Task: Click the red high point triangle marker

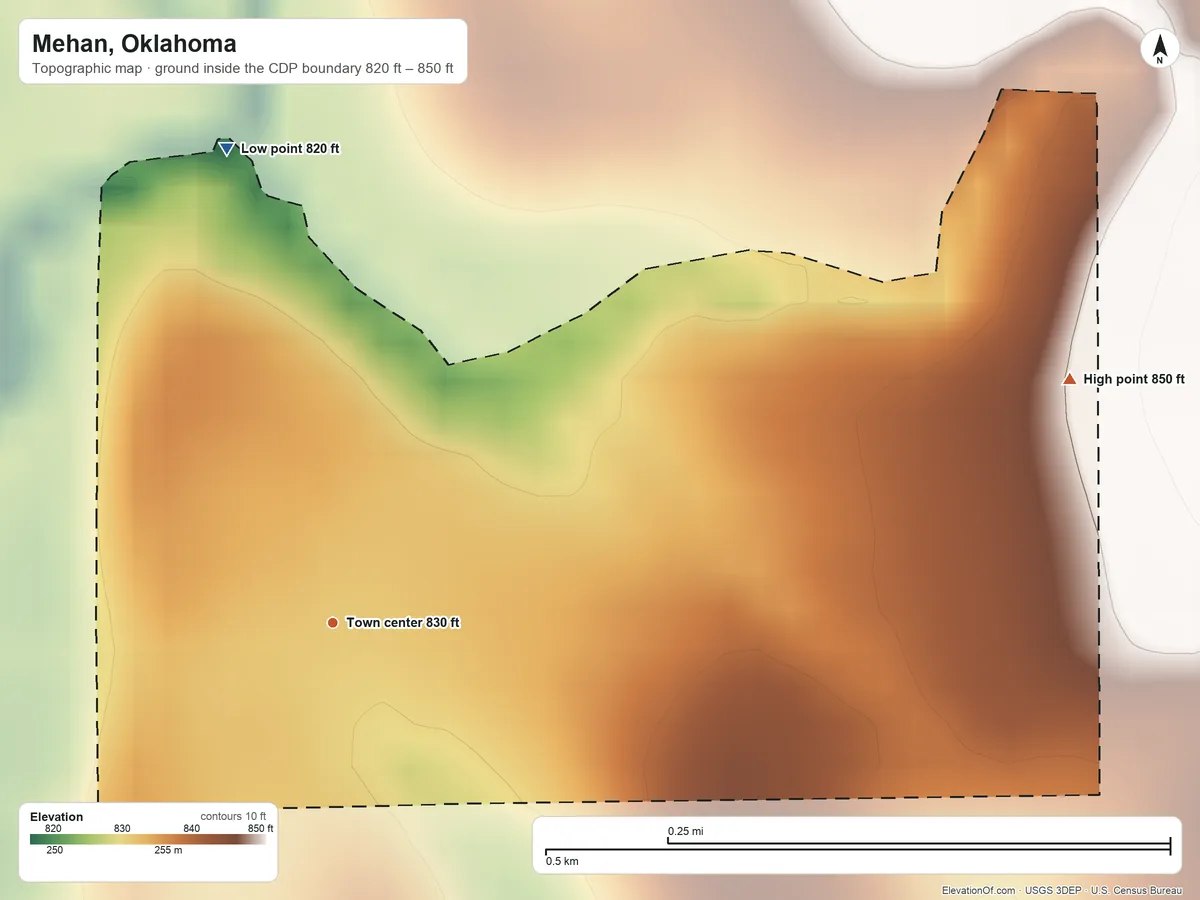Action: tap(1070, 378)
